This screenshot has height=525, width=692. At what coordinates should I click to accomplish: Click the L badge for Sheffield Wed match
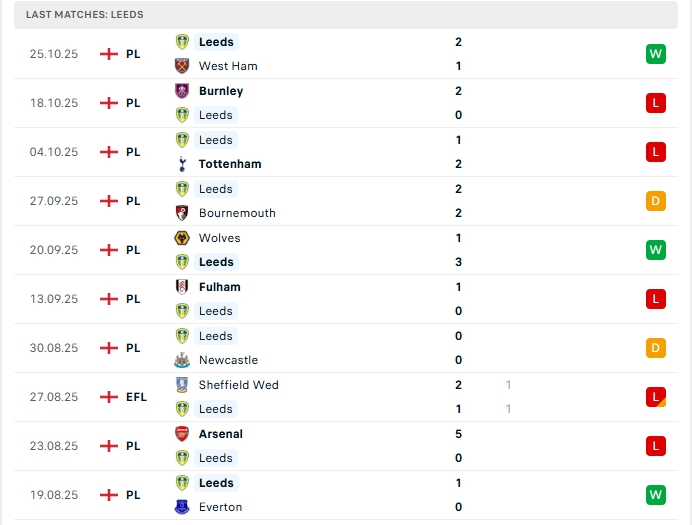pyautogui.click(x=655, y=397)
